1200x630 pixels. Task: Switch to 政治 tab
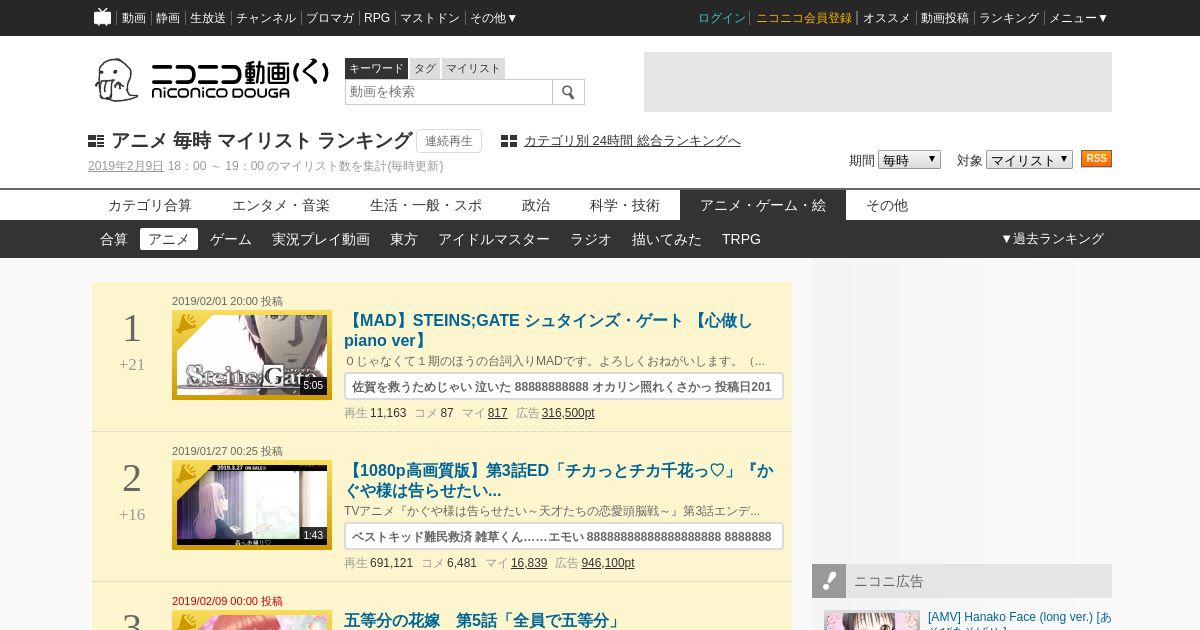click(x=536, y=205)
